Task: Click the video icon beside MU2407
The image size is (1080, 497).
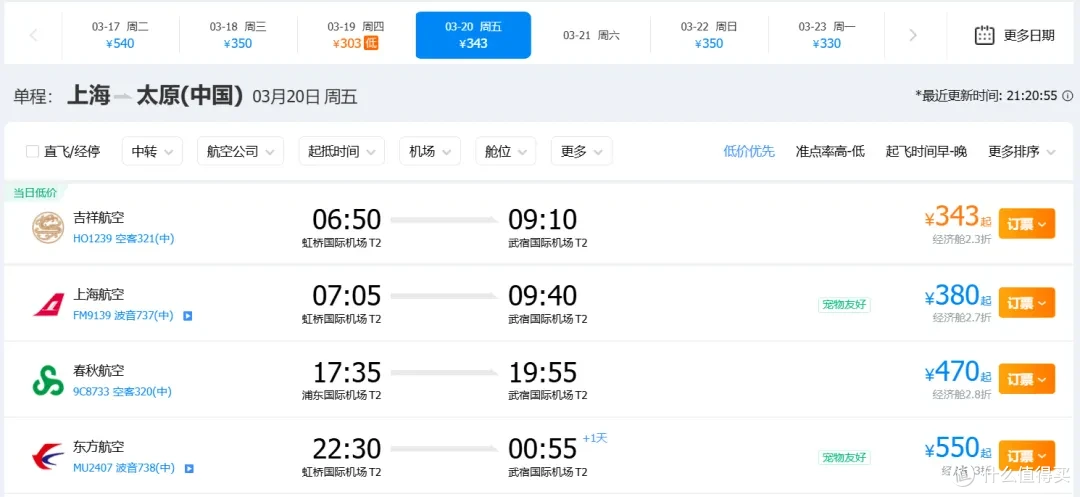Action: click(x=189, y=469)
